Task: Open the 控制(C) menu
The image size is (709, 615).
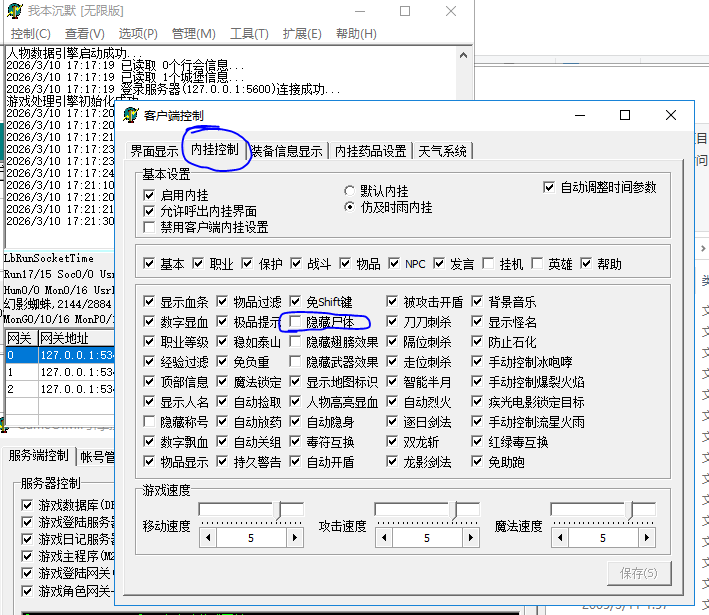Action: (x=30, y=34)
